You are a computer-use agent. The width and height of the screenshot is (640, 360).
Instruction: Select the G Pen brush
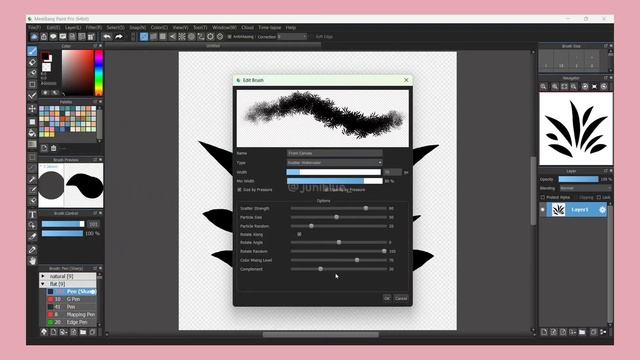(71, 299)
